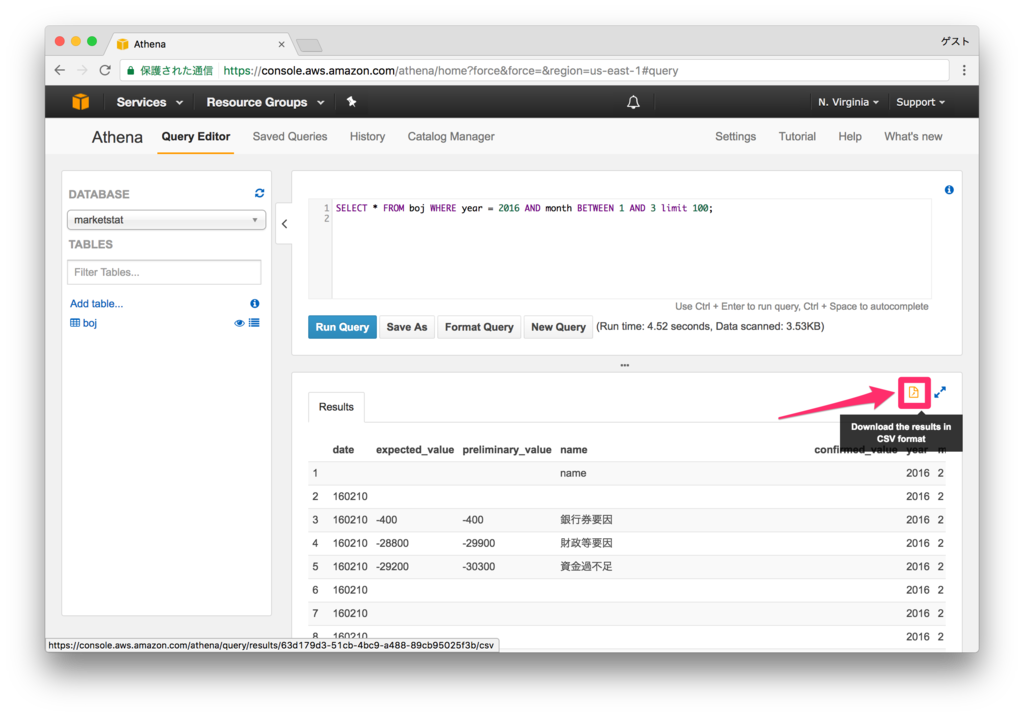The width and height of the screenshot is (1024, 717).
Task: Click the -29900 preliminary value cell
Action: click(479, 543)
